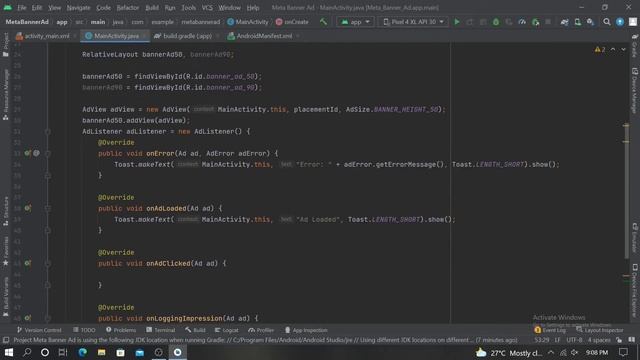Open Logcat tool window
This screenshot has height=360, width=640.
227,330
